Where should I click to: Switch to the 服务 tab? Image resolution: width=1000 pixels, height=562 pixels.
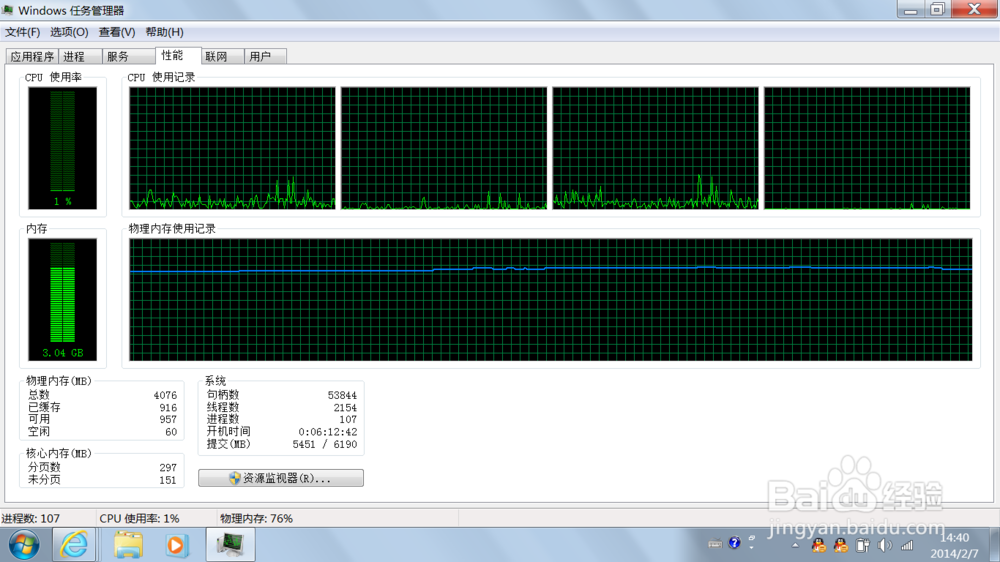click(128, 57)
